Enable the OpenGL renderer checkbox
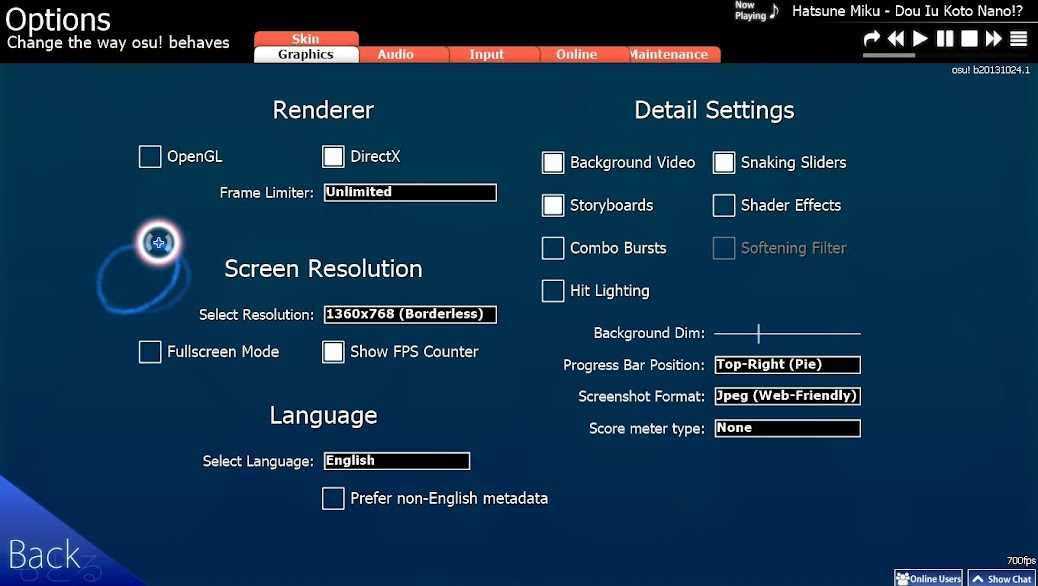This screenshot has height=586, width=1038. [150, 157]
